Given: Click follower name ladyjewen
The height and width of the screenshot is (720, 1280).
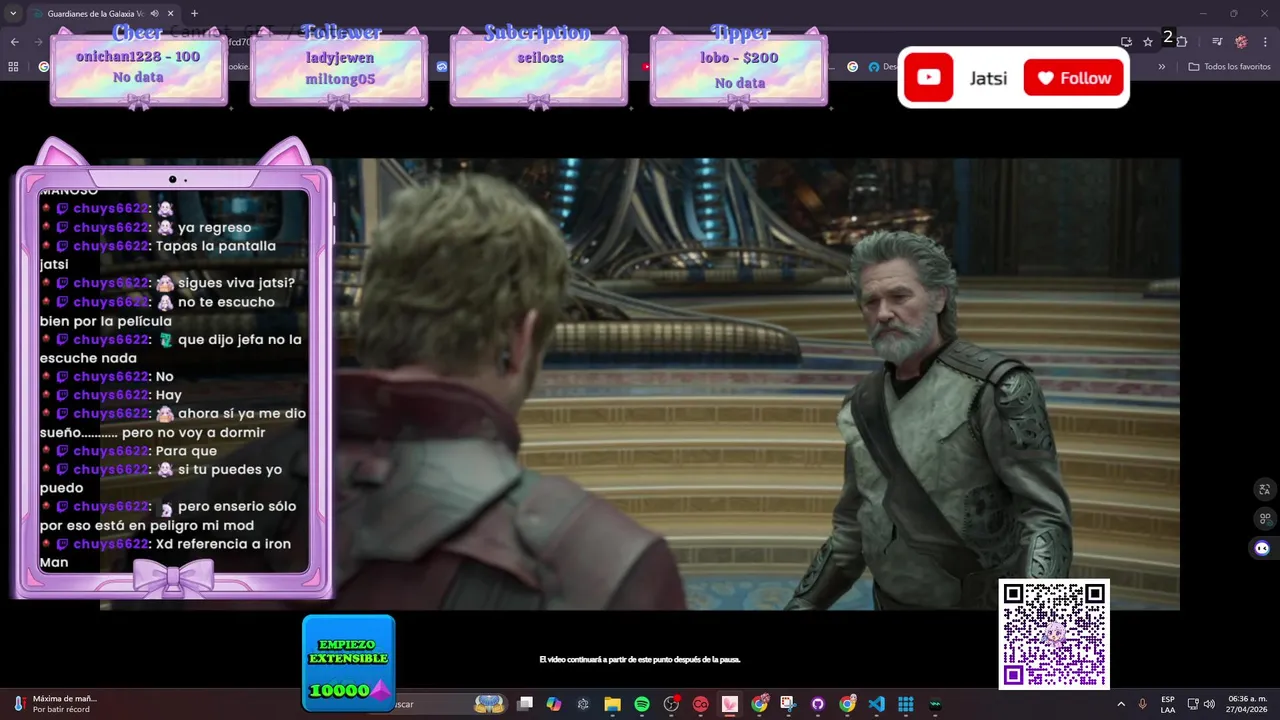Looking at the screenshot, I should click(340, 58).
